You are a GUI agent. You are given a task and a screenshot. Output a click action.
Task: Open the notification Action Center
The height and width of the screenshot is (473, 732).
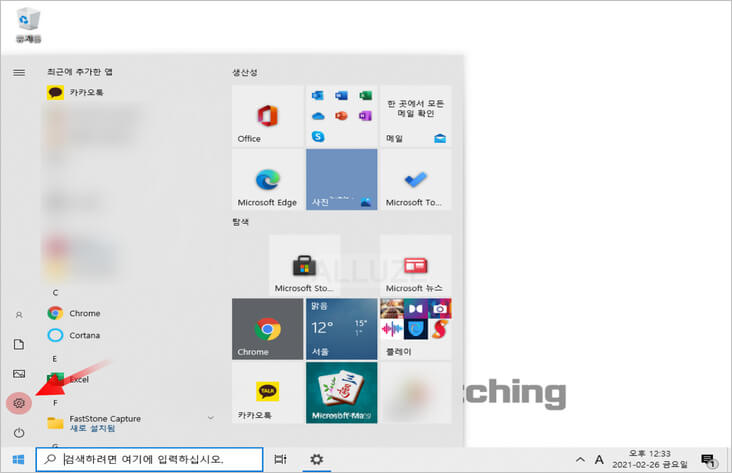(709, 460)
